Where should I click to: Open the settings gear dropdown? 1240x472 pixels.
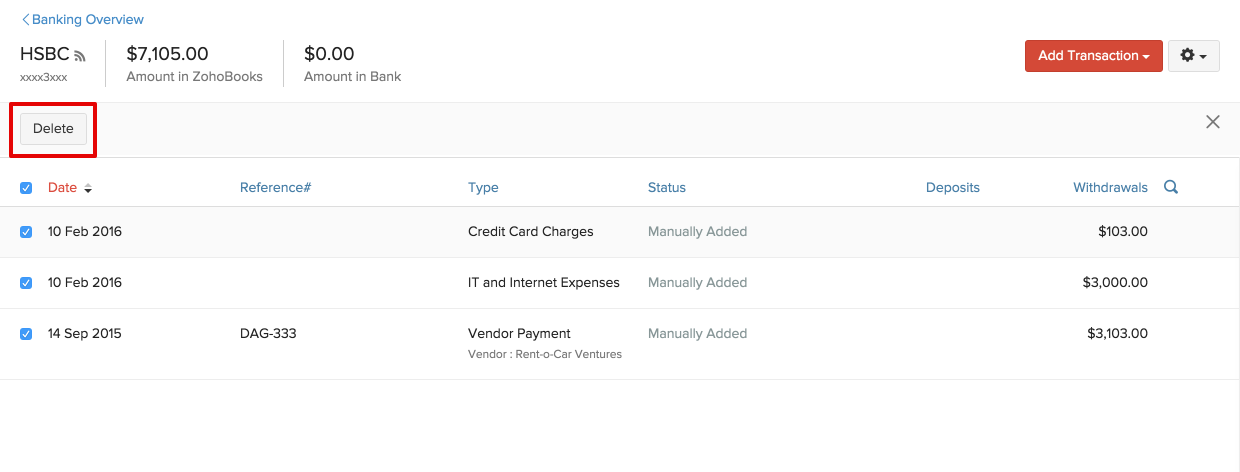[x=1193, y=56]
